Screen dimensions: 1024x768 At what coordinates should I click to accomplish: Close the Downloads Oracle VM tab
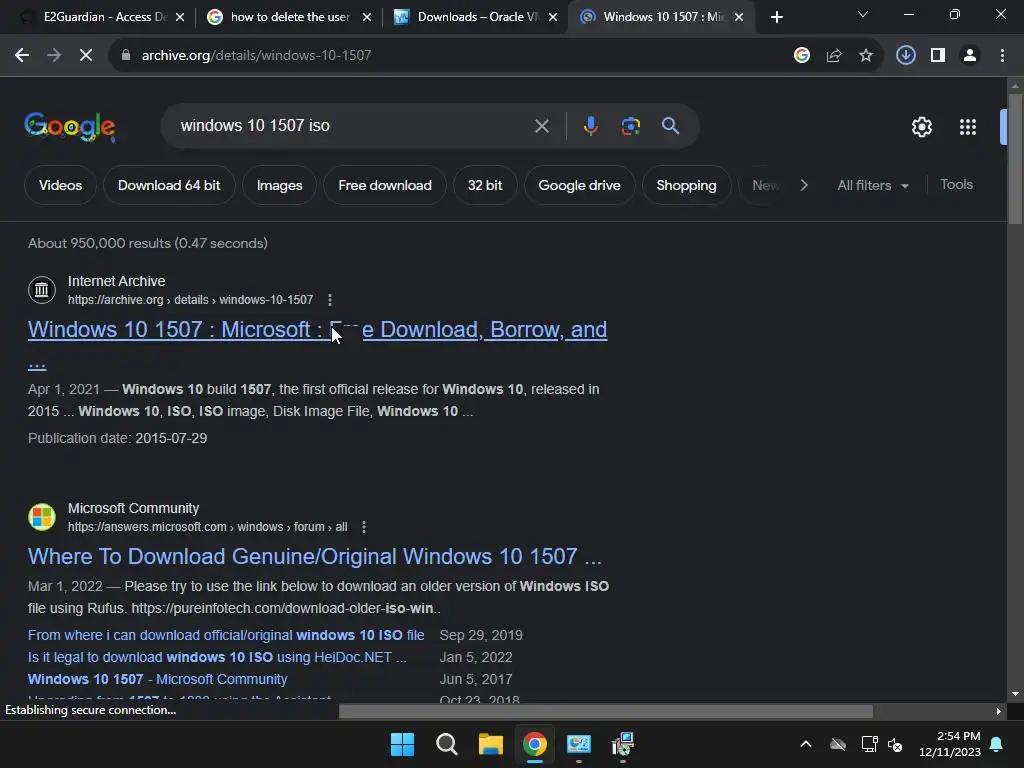click(553, 17)
